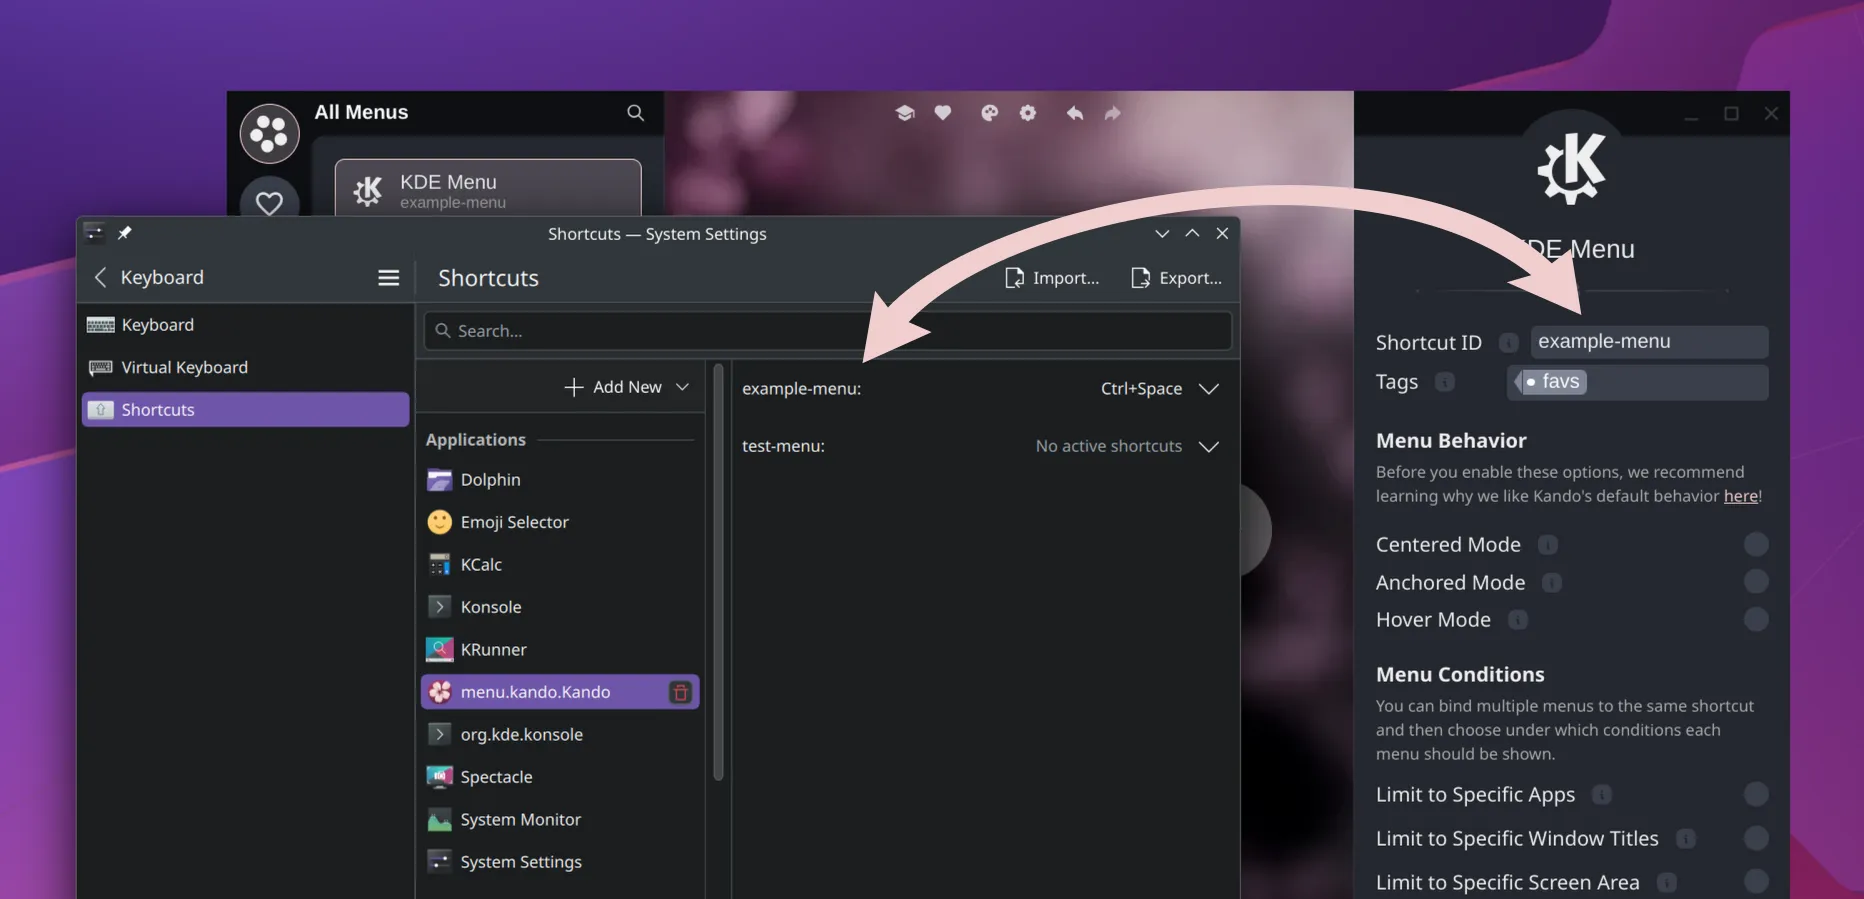Select System Monitor in the applications list
The width and height of the screenshot is (1864, 899).
560,820
